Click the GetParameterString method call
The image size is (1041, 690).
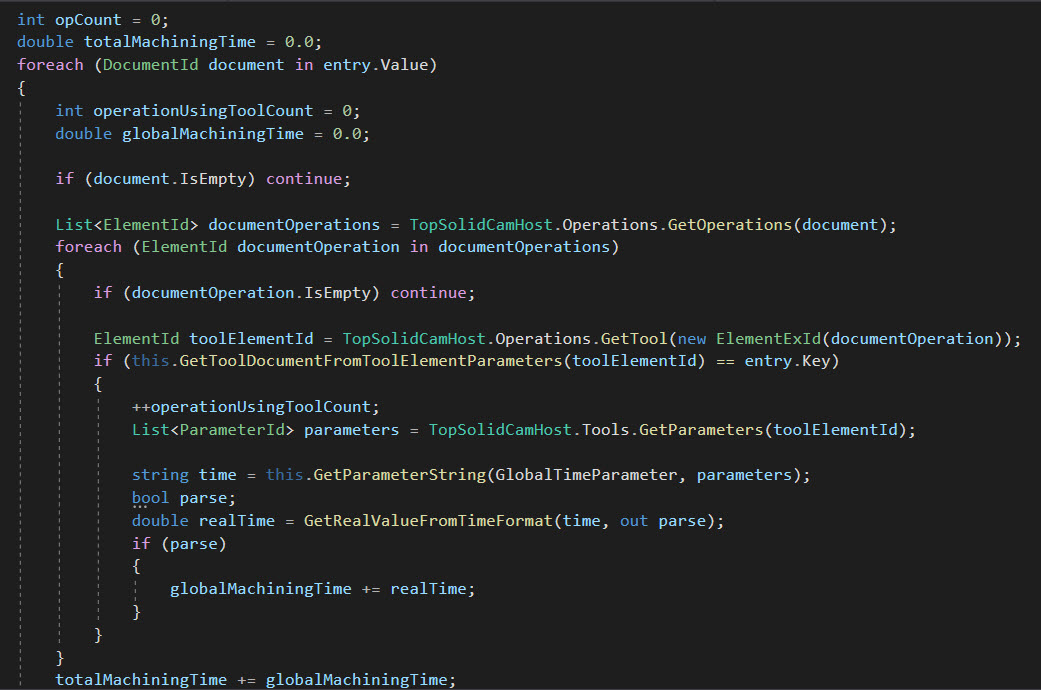[x=400, y=475]
